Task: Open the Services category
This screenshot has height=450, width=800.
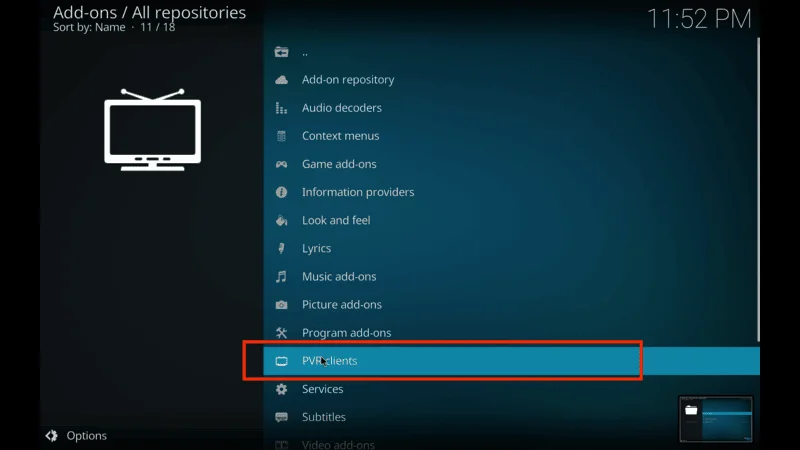Action: (x=511, y=389)
